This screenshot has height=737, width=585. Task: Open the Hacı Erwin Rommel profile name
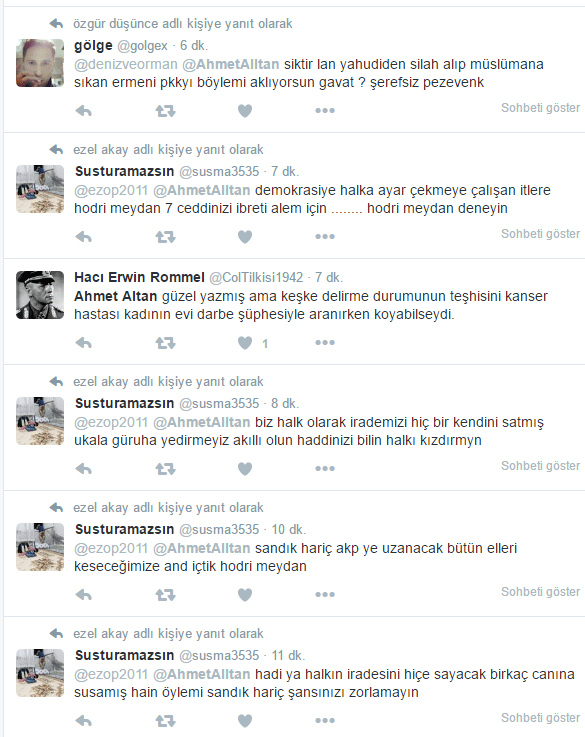(140, 277)
